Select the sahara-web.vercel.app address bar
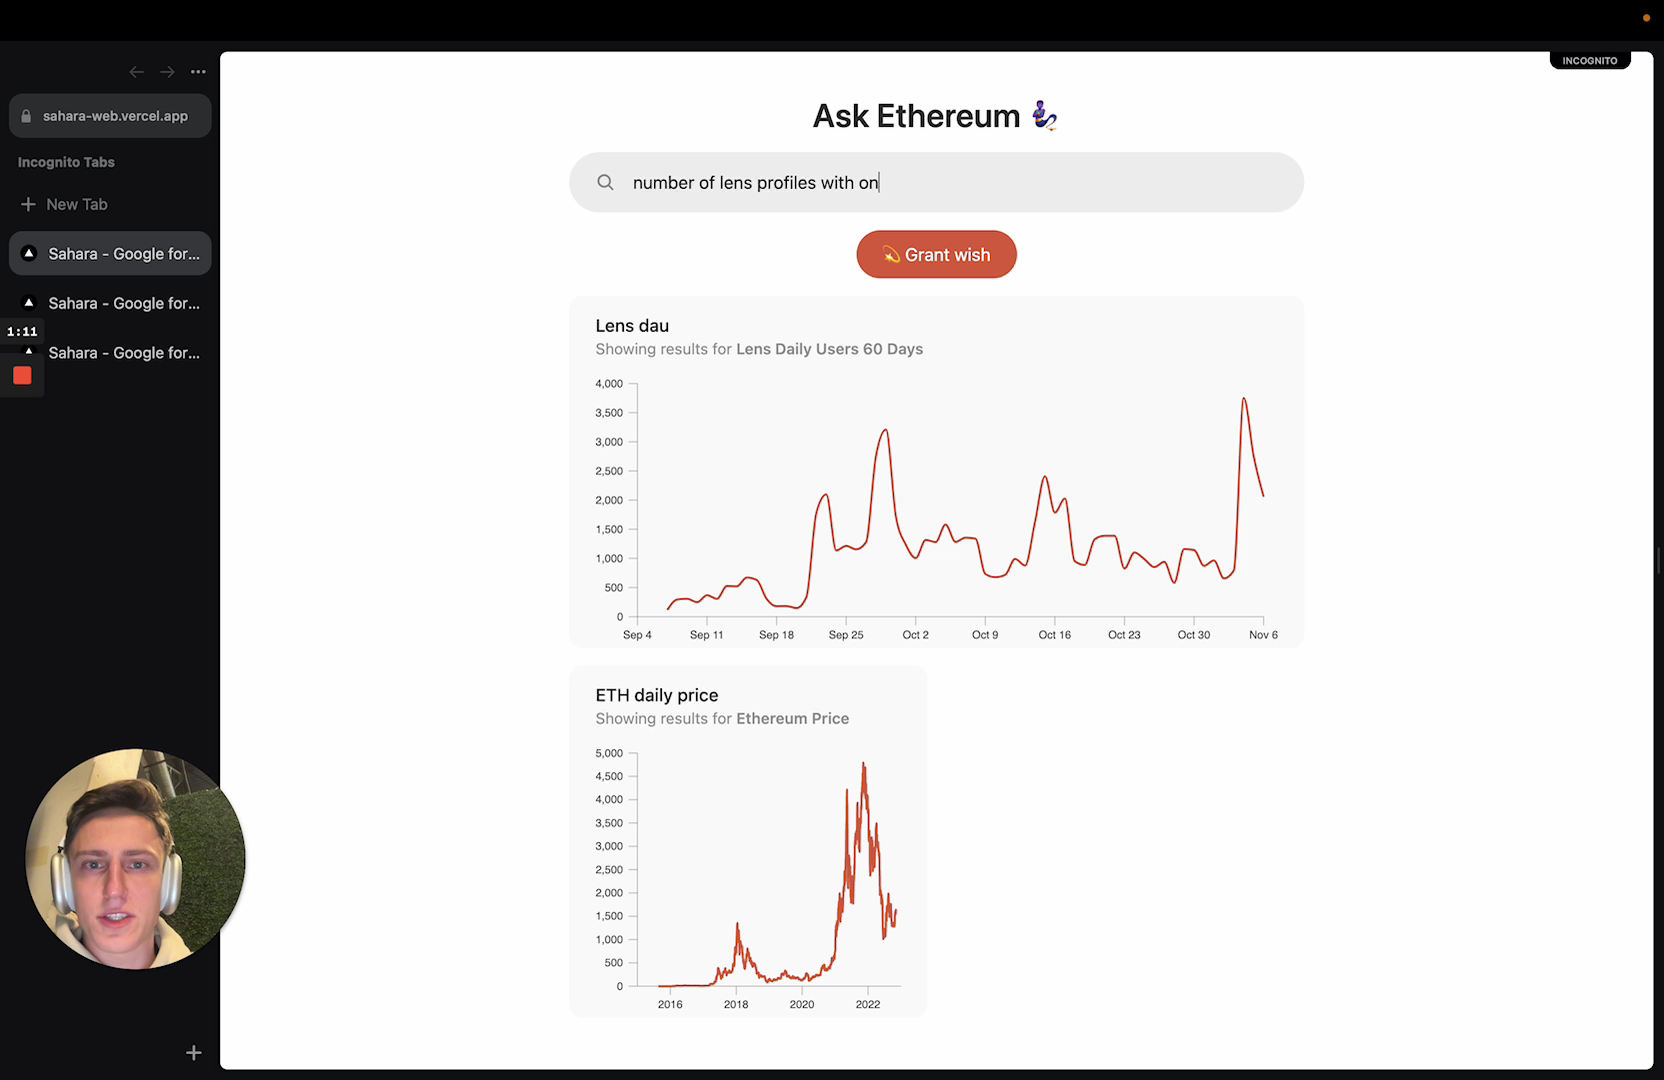The width and height of the screenshot is (1664, 1080). (x=110, y=116)
